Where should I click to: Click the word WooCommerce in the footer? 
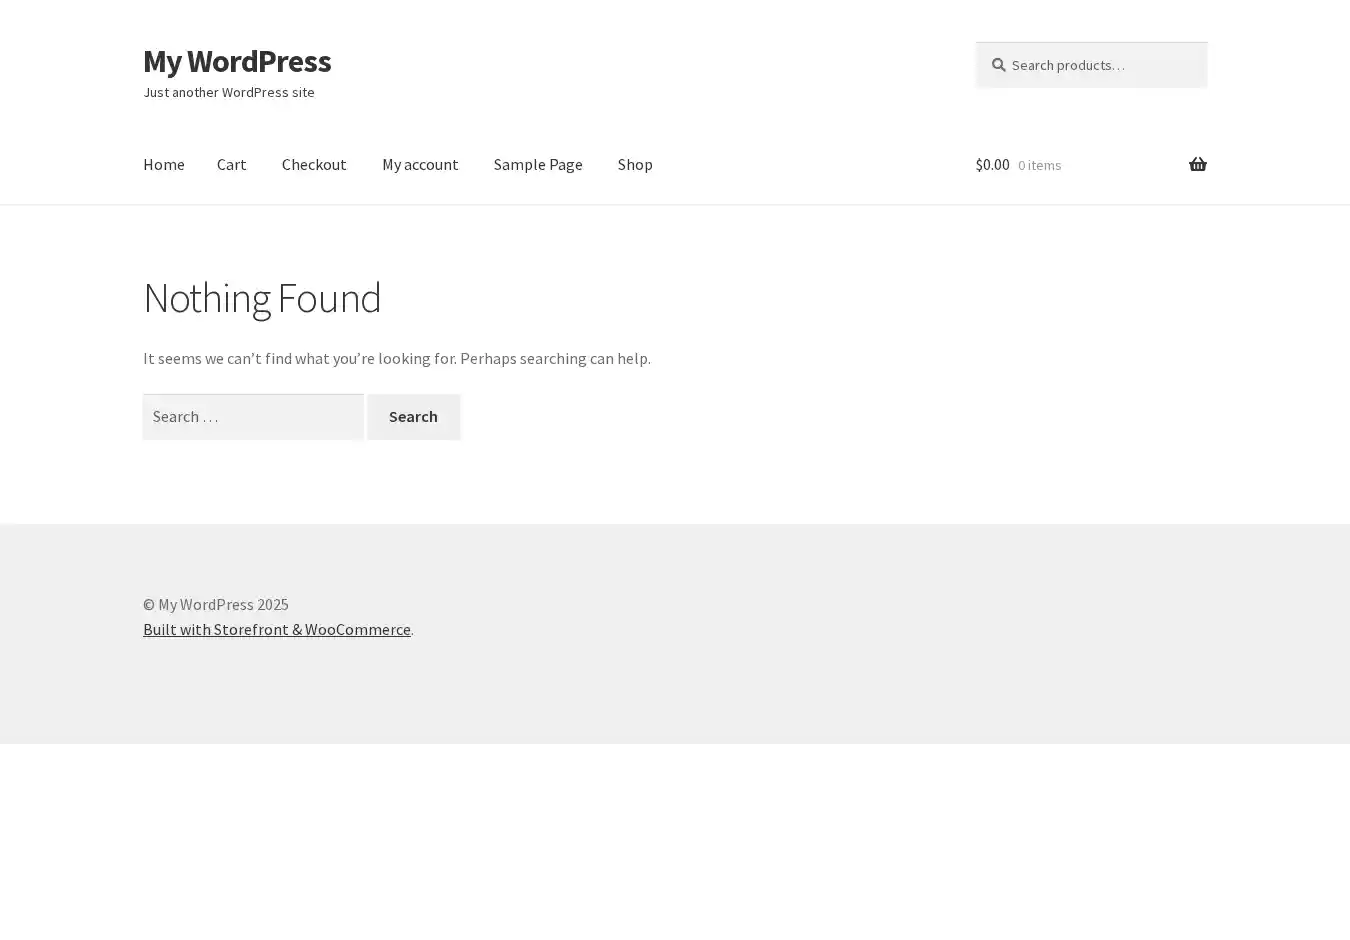pyautogui.click(x=357, y=629)
